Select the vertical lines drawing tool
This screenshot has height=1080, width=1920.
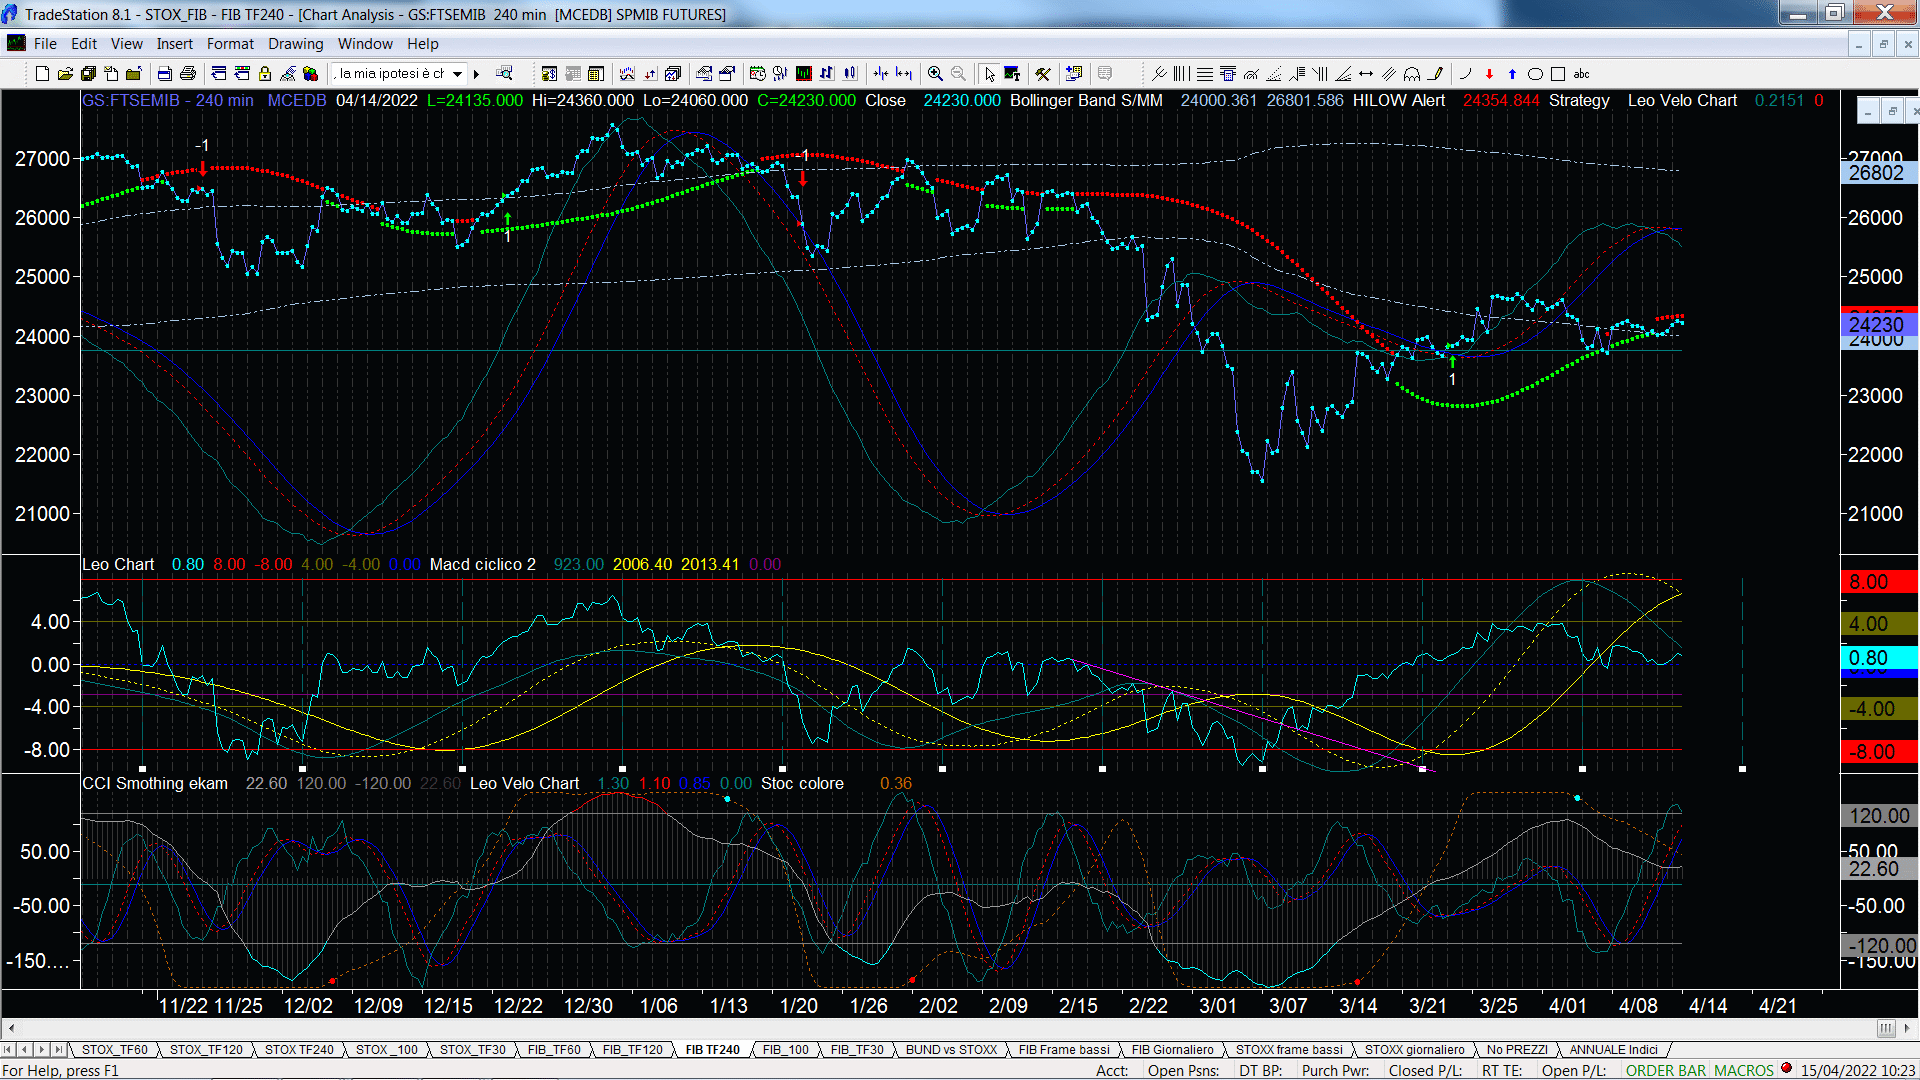[x=1182, y=73]
